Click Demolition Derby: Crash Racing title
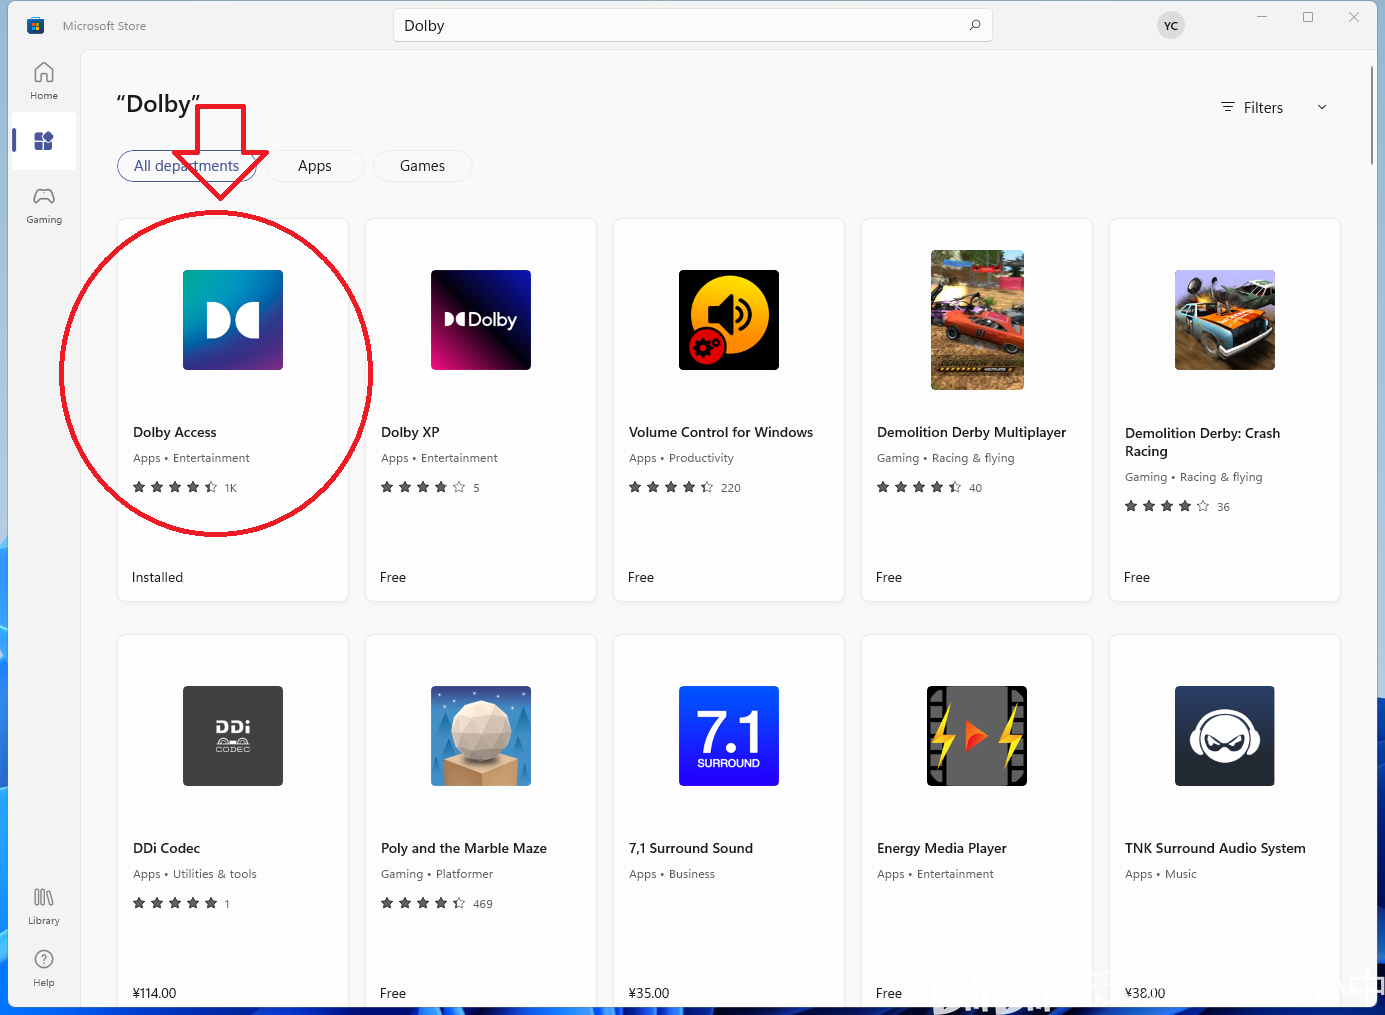 pos(1202,442)
